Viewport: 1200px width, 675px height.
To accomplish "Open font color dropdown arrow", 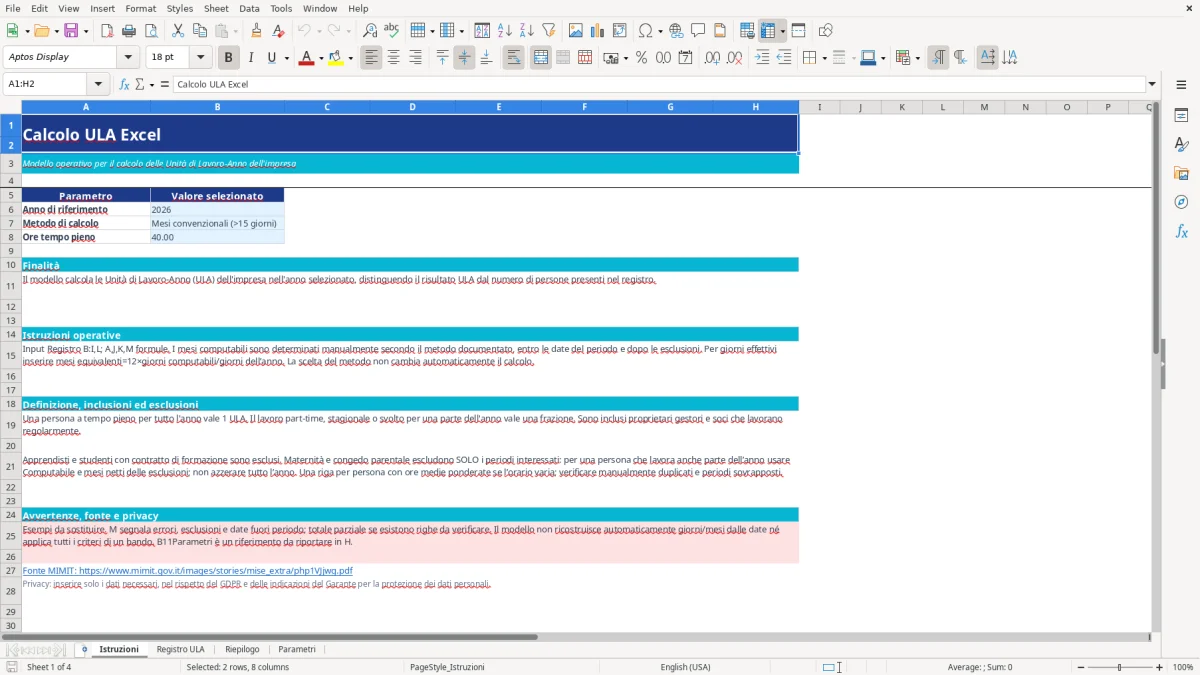I will [320, 58].
